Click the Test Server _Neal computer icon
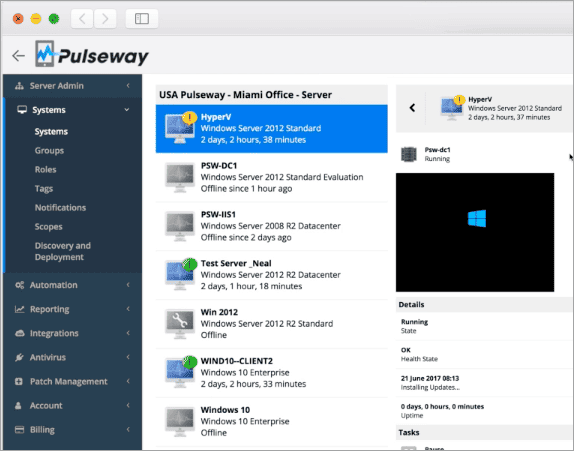 point(179,275)
